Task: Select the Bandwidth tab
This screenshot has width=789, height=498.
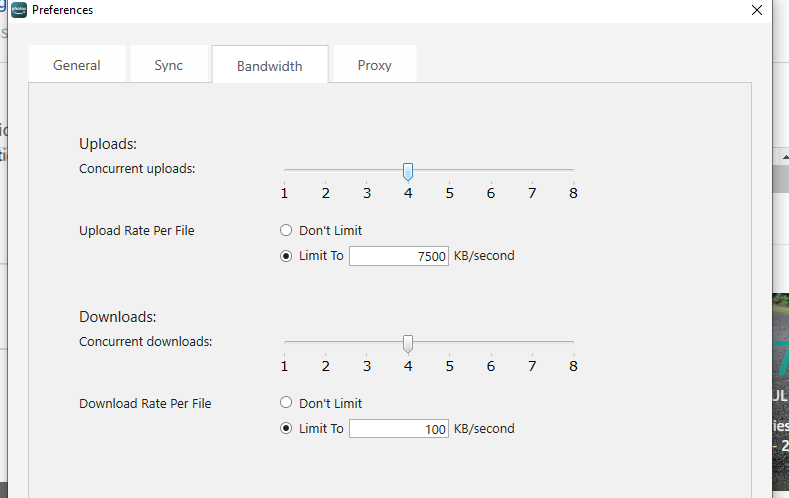Action: 269,66
